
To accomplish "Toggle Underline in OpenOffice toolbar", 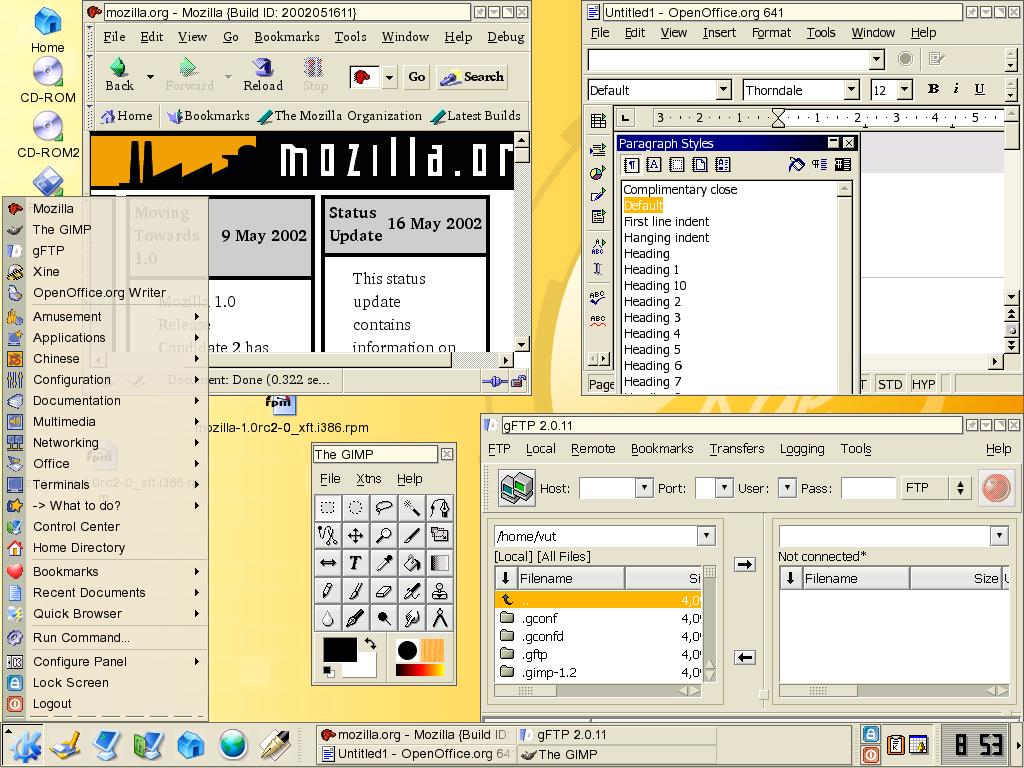I will (980, 89).
